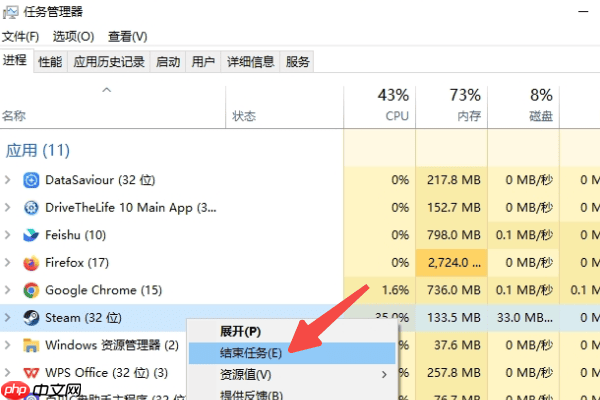The image size is (600, 400).
Task: Switch to the 用户 tab
Action: 203,62
